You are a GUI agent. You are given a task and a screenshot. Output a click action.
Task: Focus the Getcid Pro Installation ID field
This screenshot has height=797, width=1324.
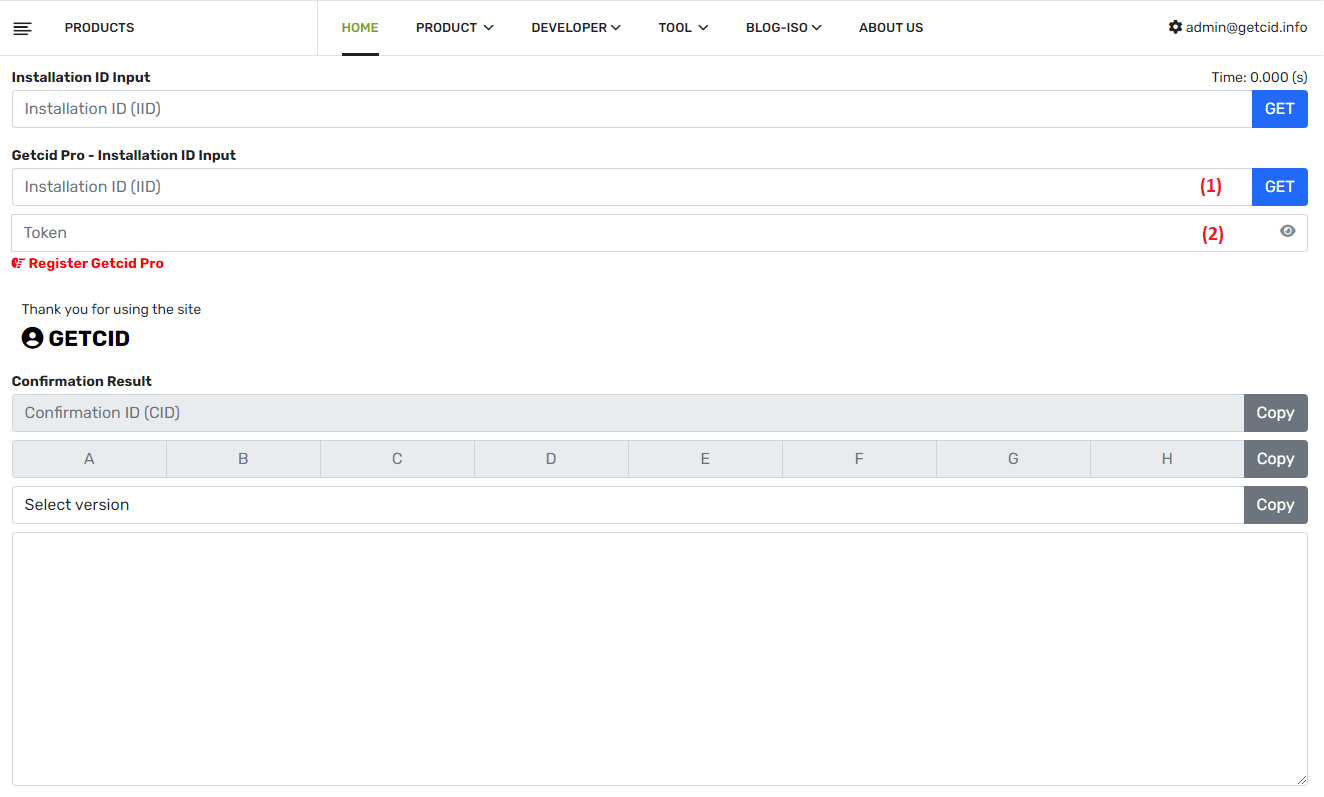click(x=632, y=187)
